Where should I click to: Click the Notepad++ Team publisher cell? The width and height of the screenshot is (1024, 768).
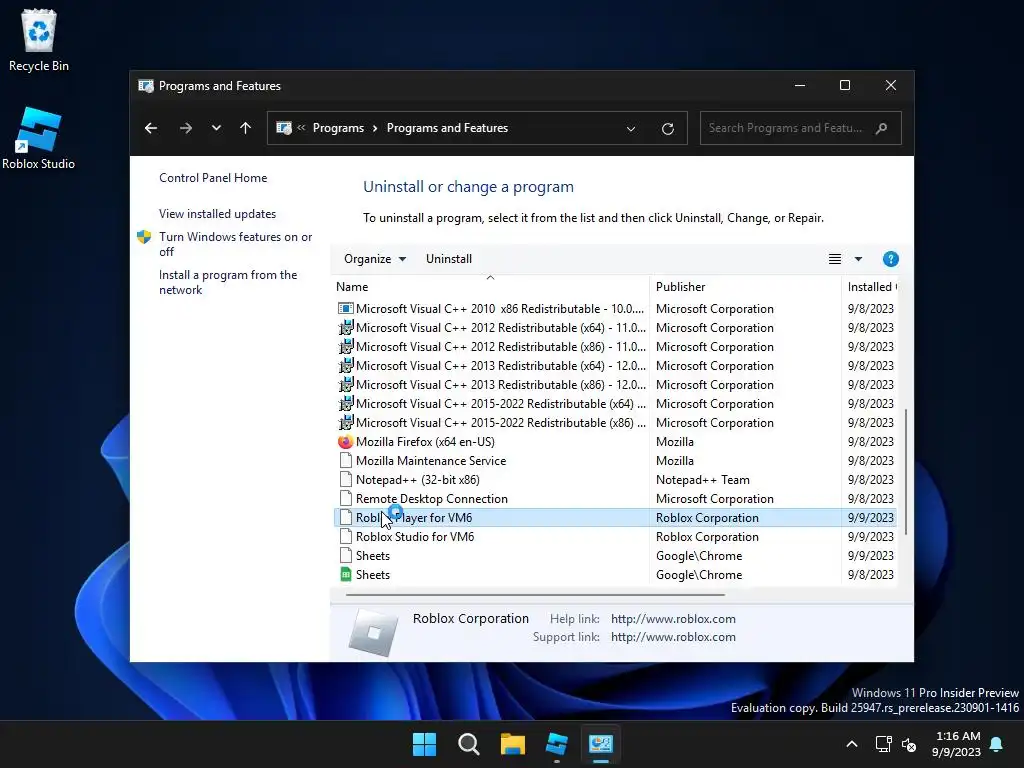click(703, 479)
